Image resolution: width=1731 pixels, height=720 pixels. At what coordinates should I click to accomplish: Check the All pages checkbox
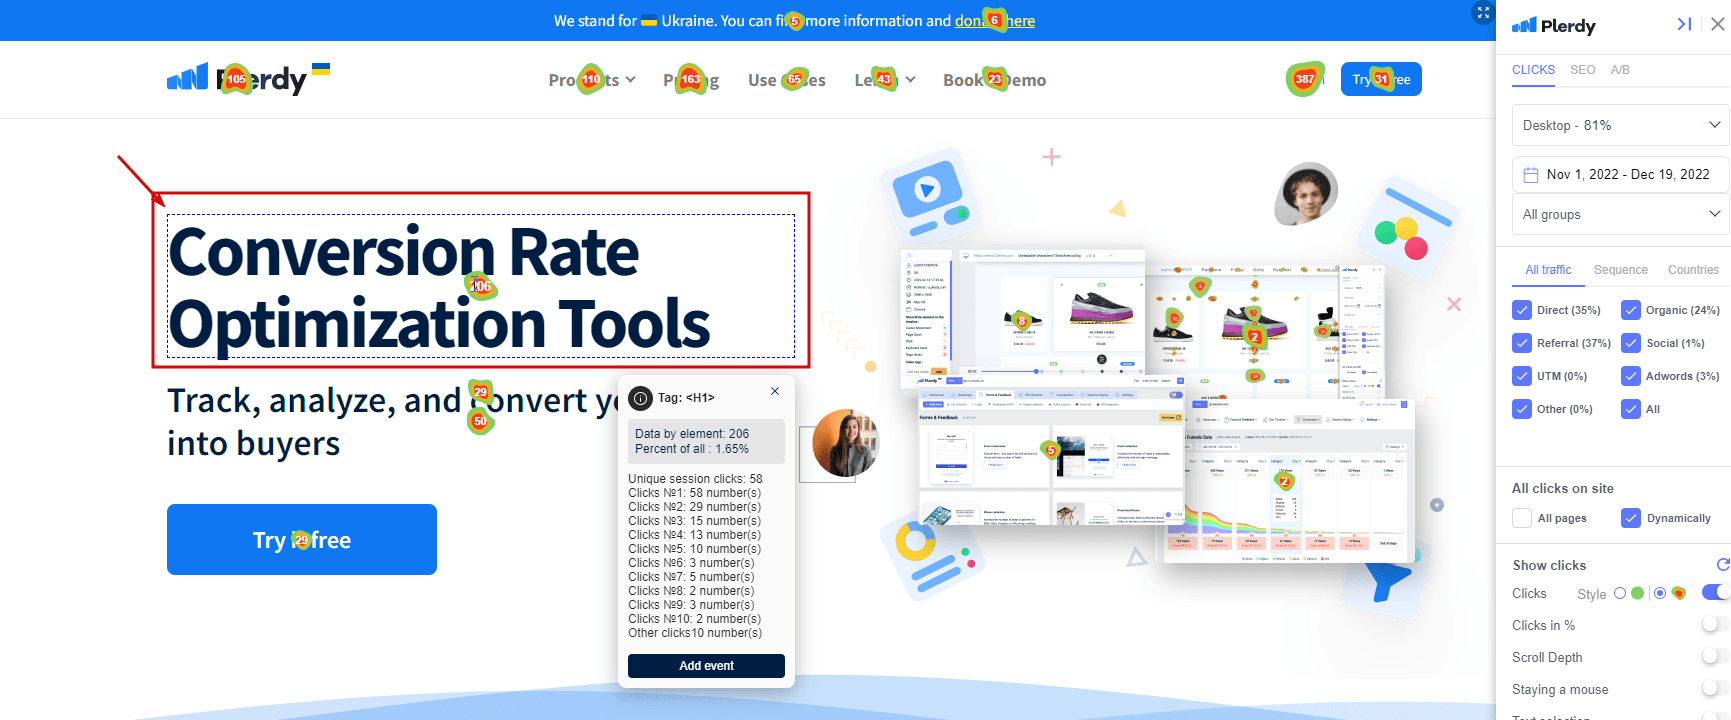click(x=1522, y=518)
